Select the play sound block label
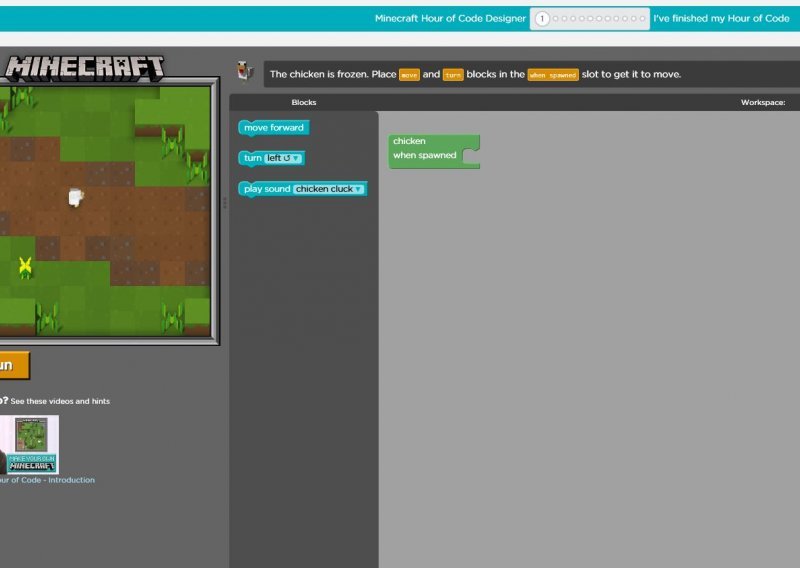 (266, 189)
